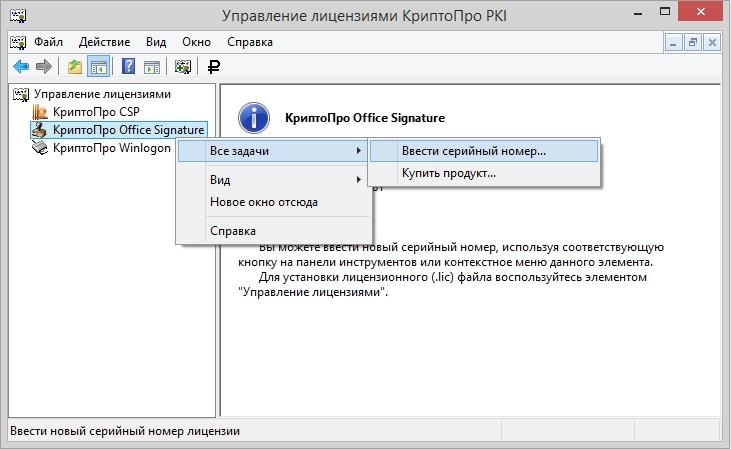
Task: Choose Купить продукт from submenu
Action: click(448, 174)
